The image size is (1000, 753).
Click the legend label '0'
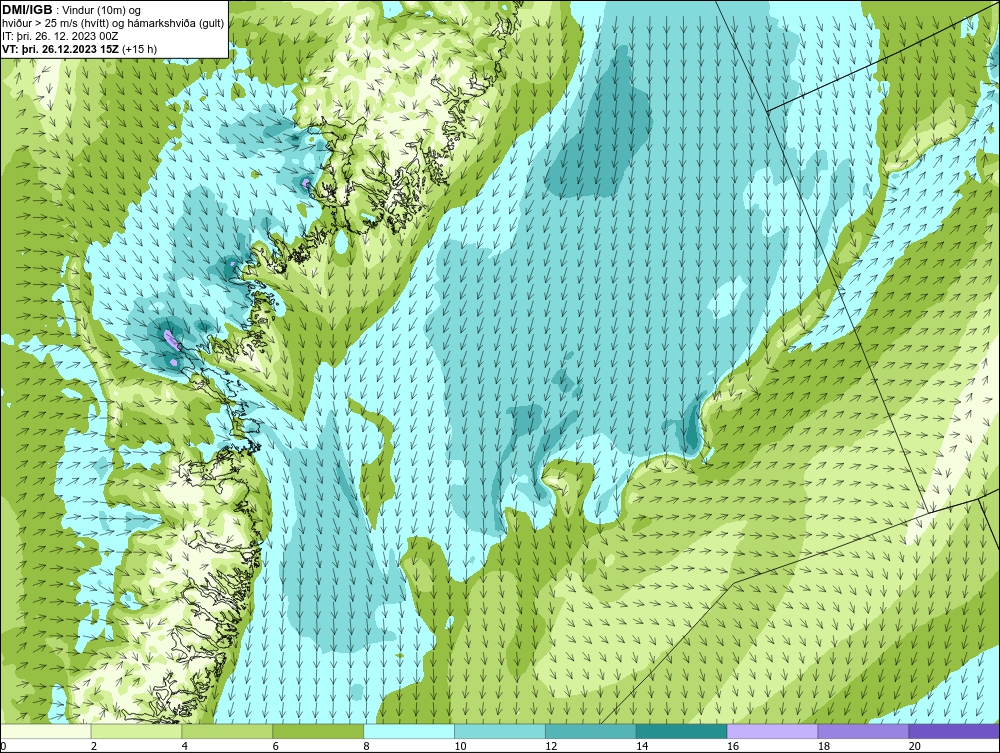tap(3, 746)
